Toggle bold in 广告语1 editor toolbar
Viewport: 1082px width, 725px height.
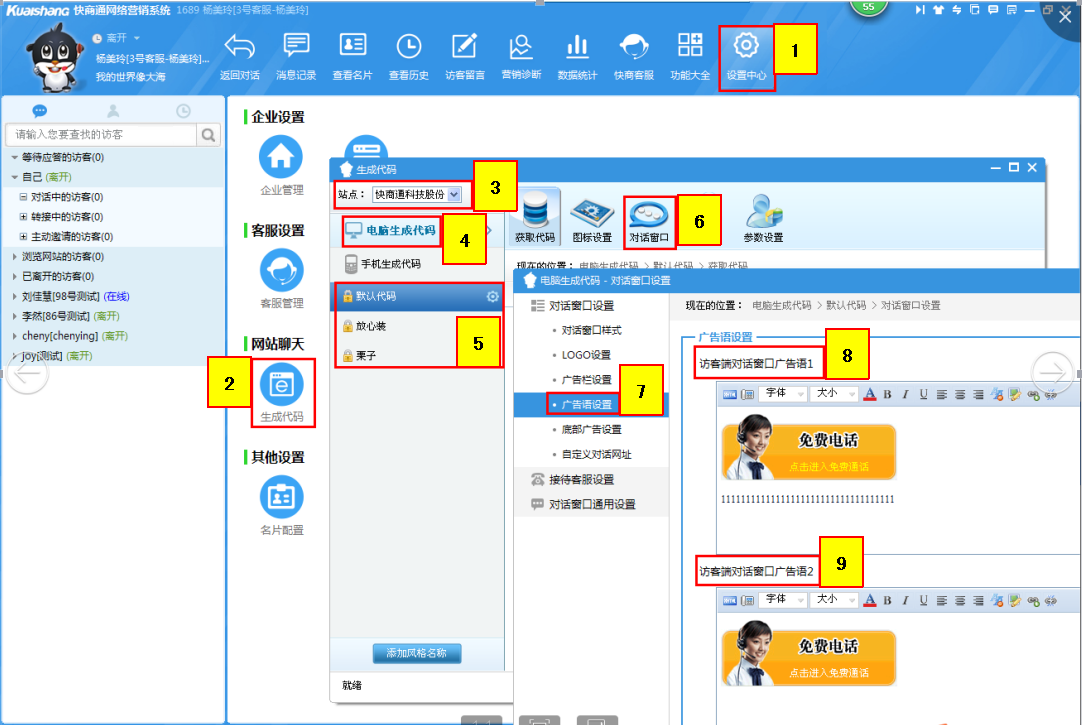click(887, 395)
